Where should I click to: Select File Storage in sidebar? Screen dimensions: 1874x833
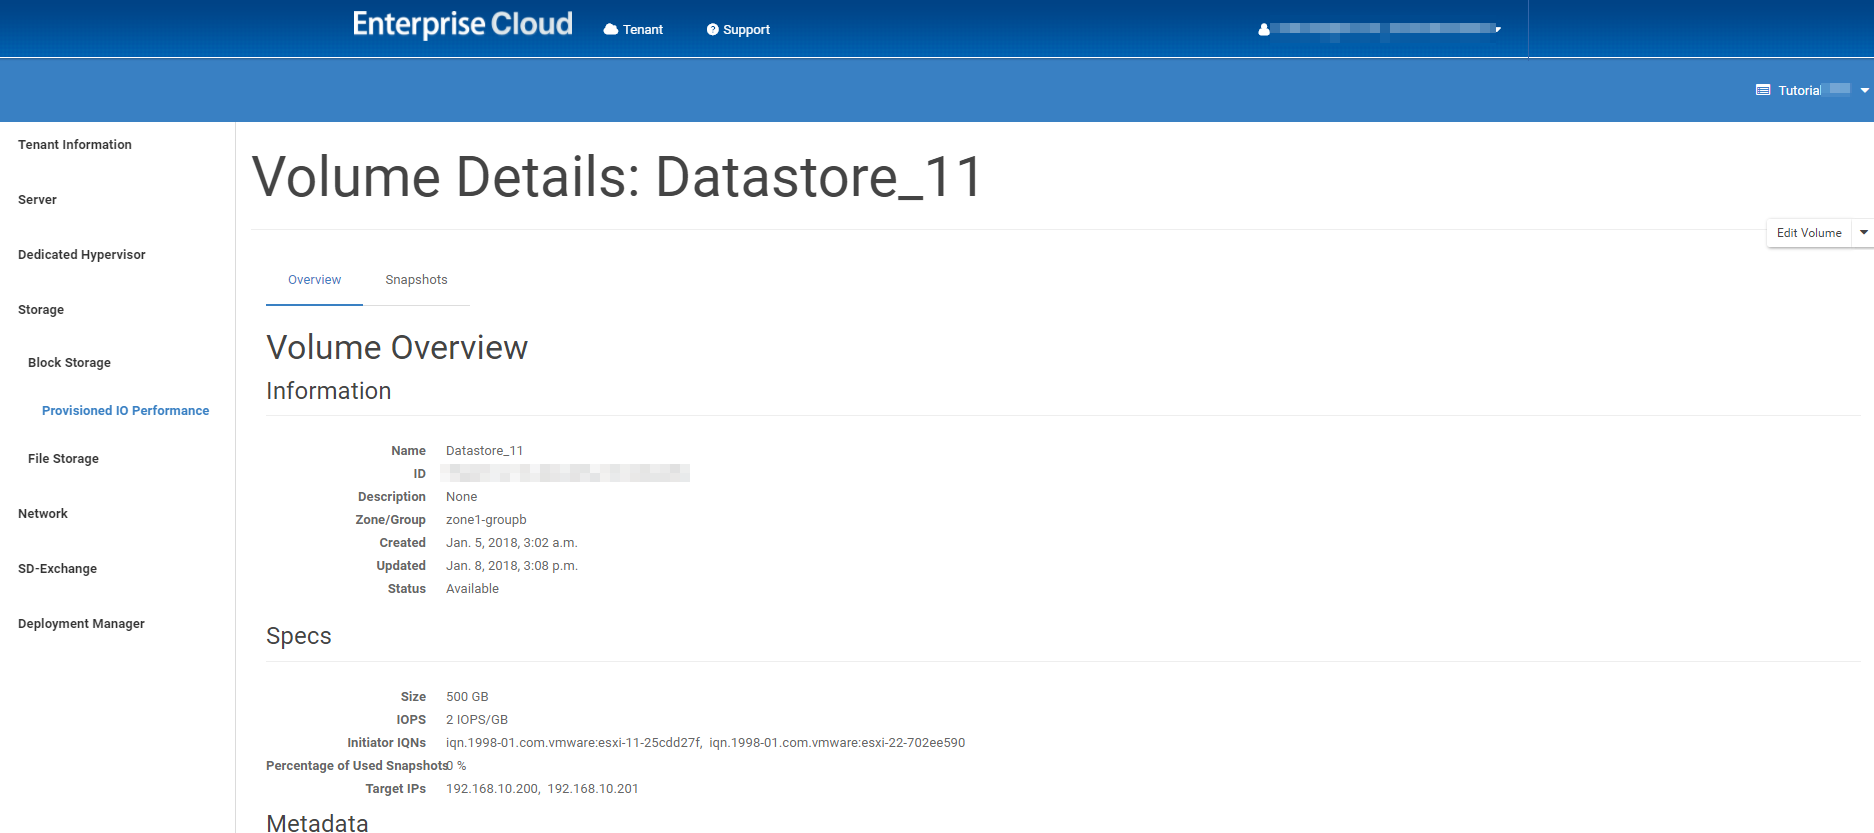[x=63, y=459]
